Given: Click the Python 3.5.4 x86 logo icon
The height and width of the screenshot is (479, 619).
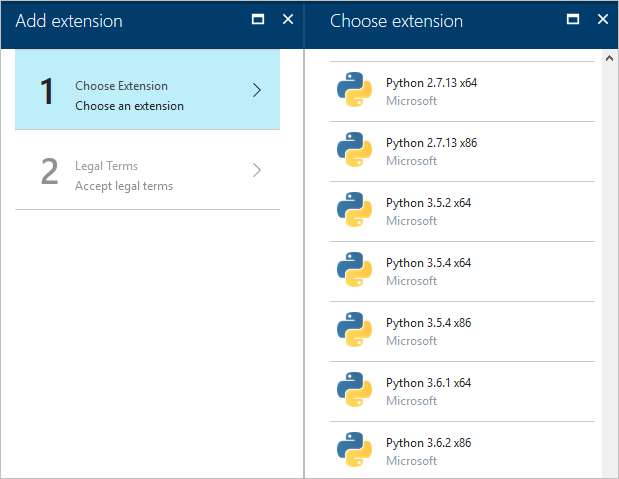Looking at the screenshot, I should [x=355, y=331].
